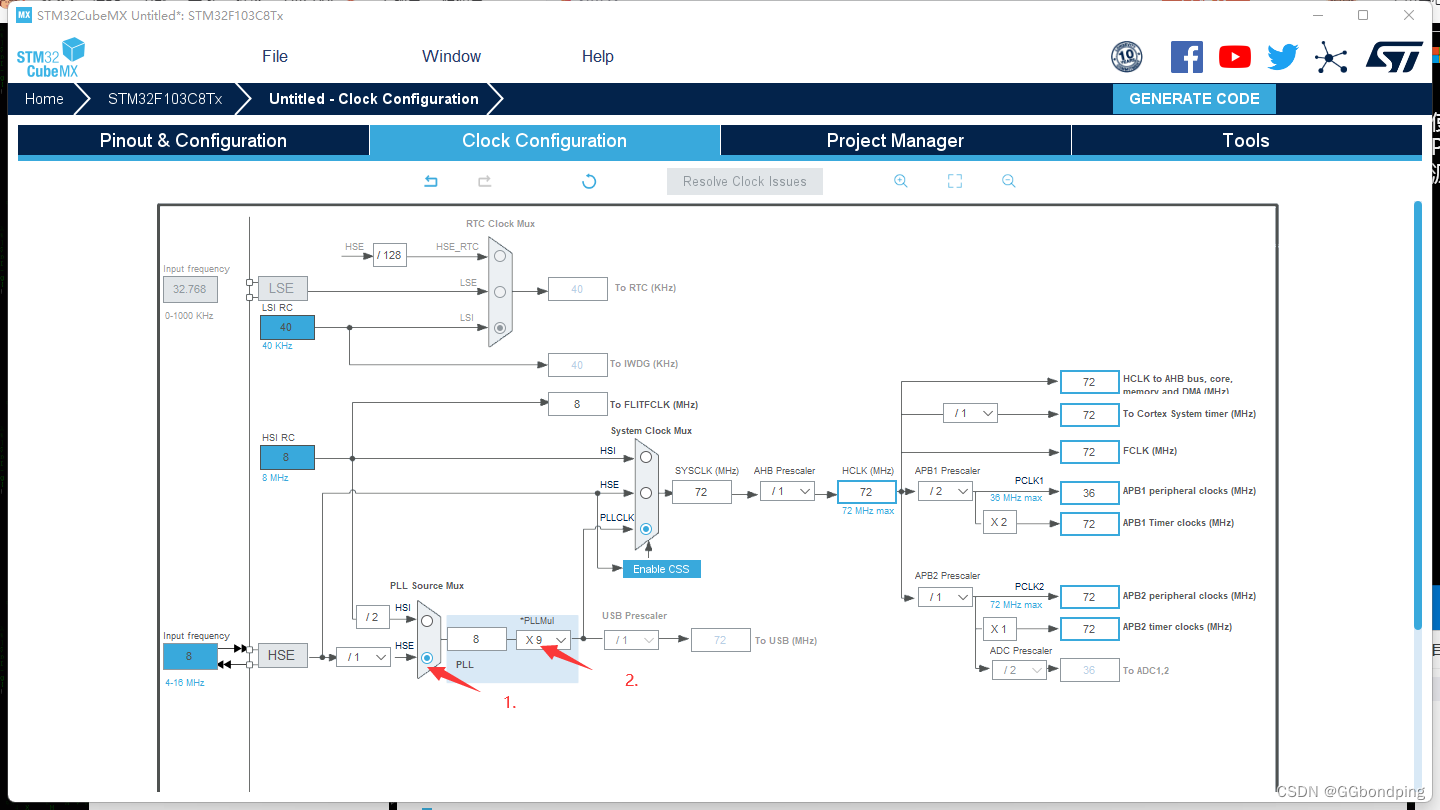Viewport: 1440px width, 810px height.
Task: Click the vertical scrollbar on right
Action: pyautogui.click(x=1417, y=415)
